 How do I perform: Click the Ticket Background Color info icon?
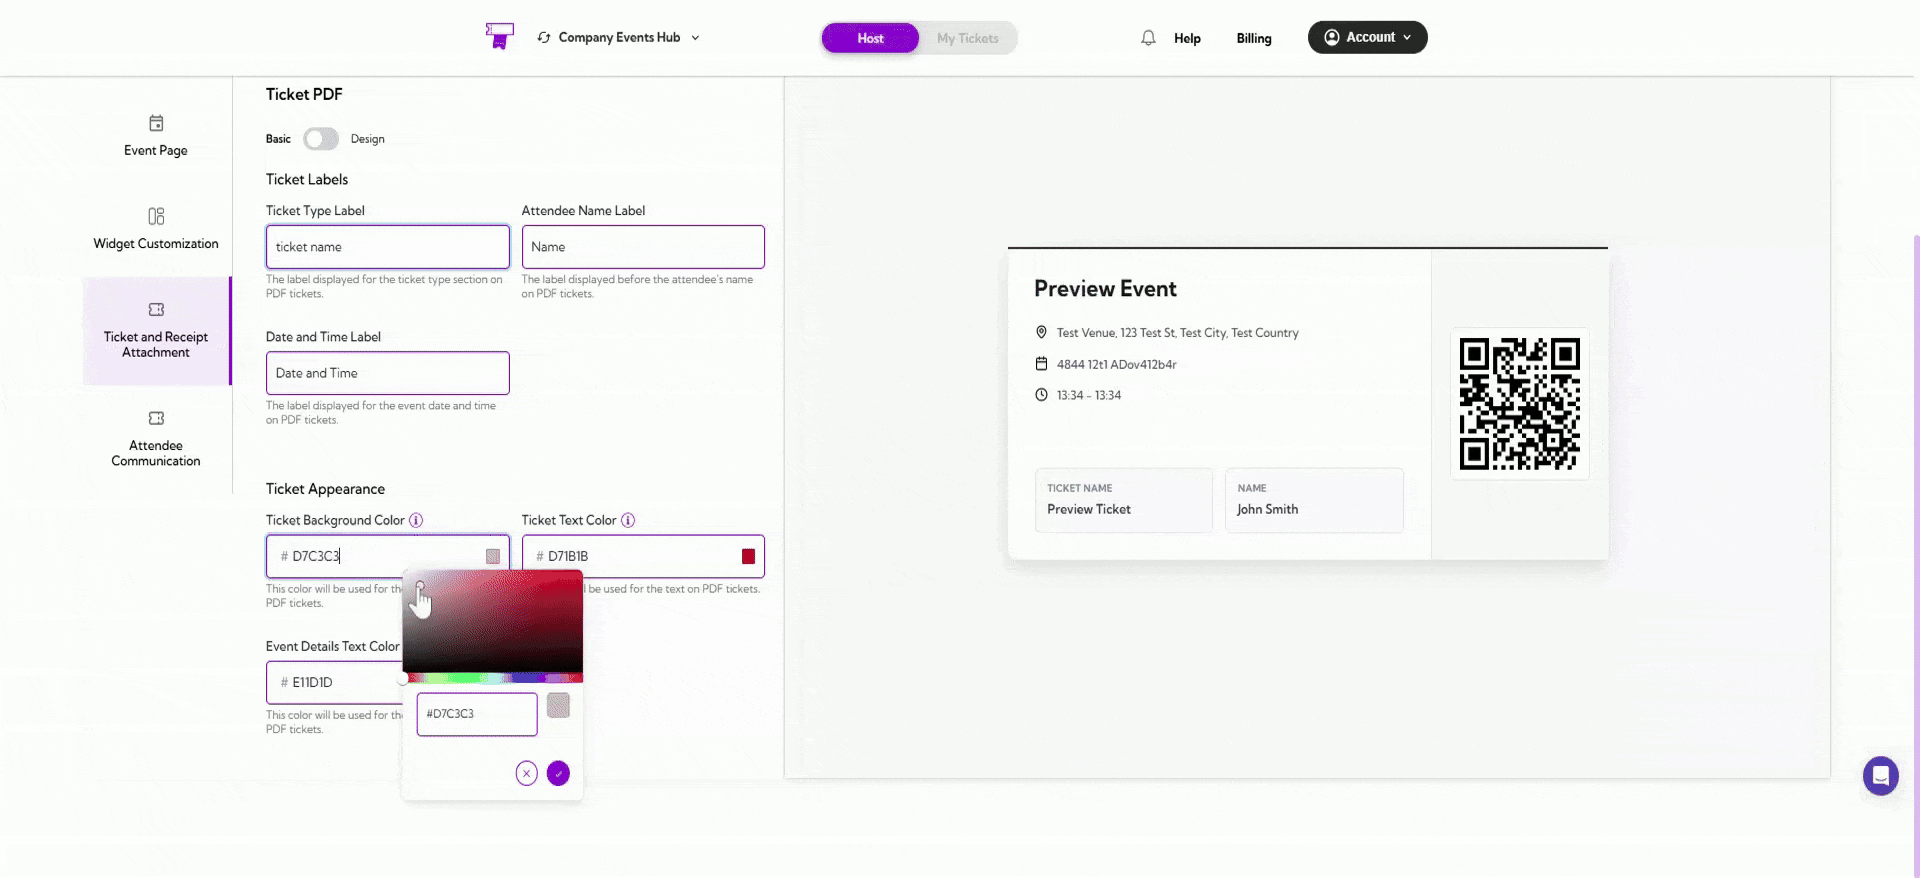(x=416, y=520)
